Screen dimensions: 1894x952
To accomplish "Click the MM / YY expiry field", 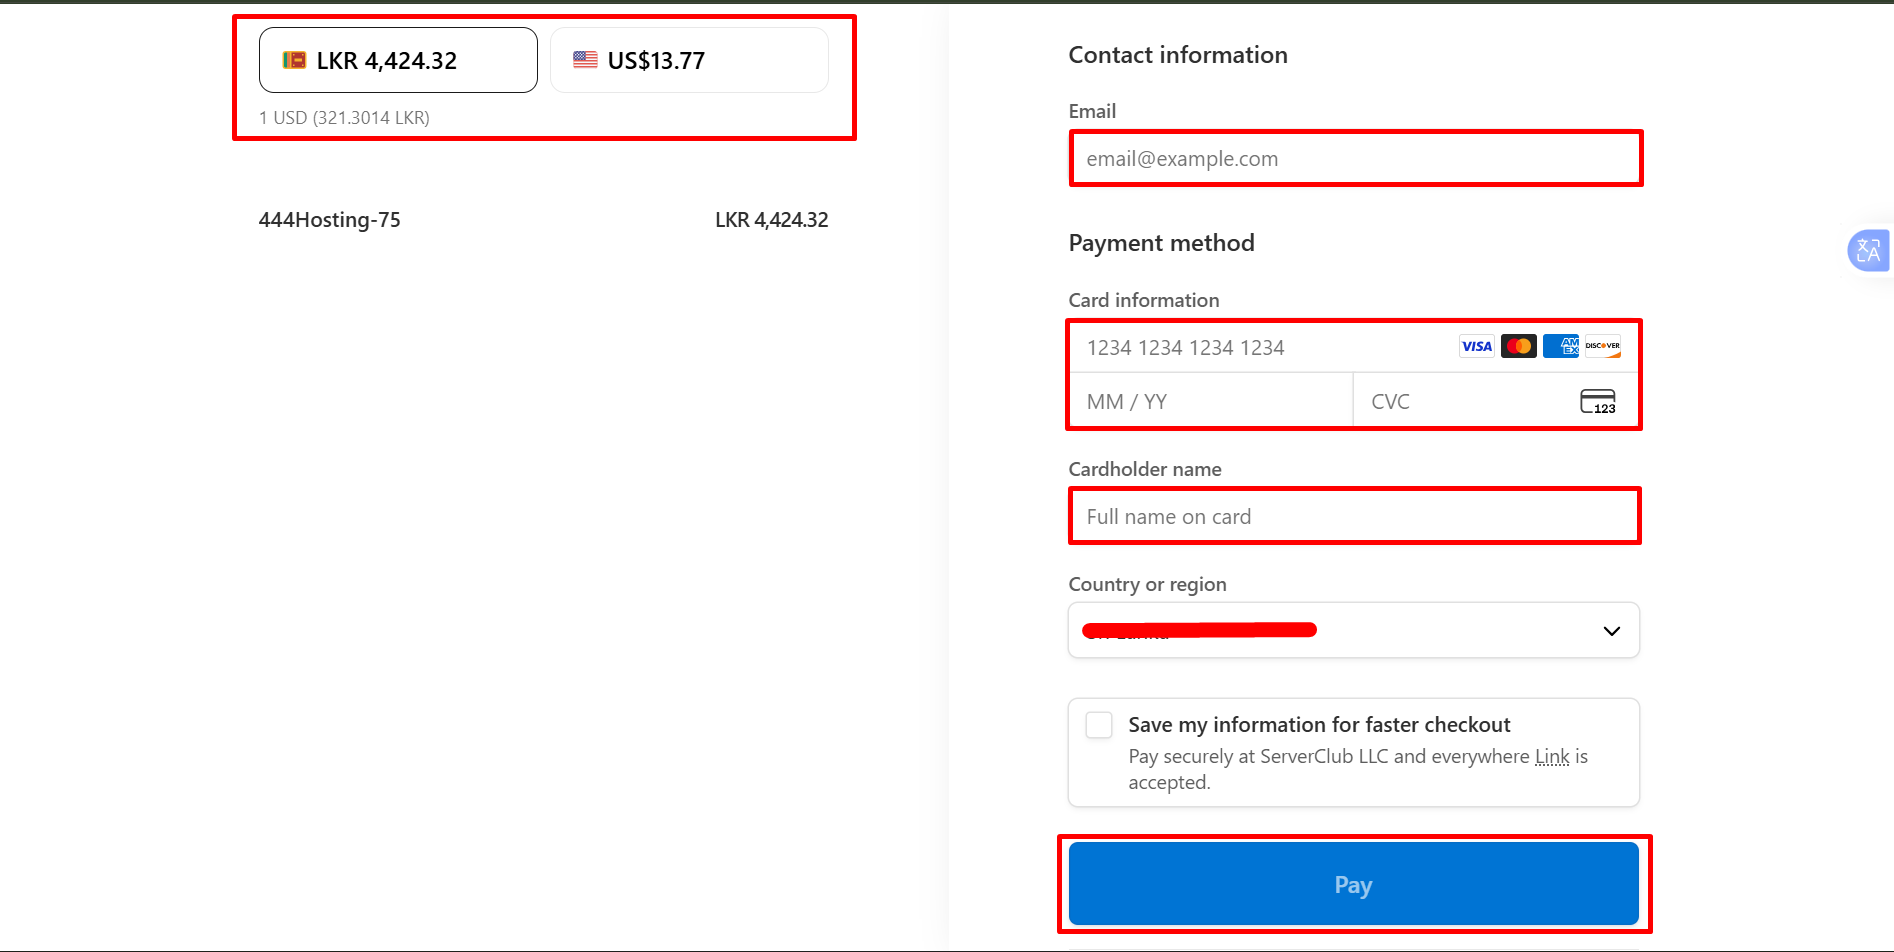I will 1210,402.
